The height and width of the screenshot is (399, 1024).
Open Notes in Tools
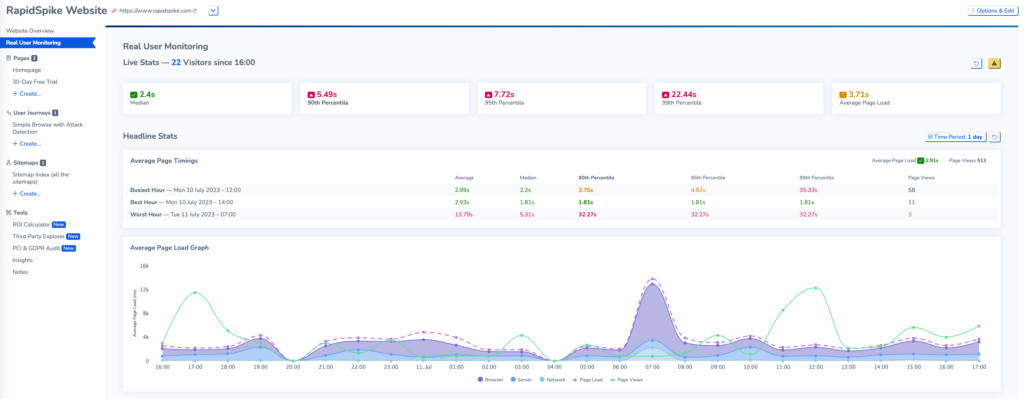(x=20, y=272)
